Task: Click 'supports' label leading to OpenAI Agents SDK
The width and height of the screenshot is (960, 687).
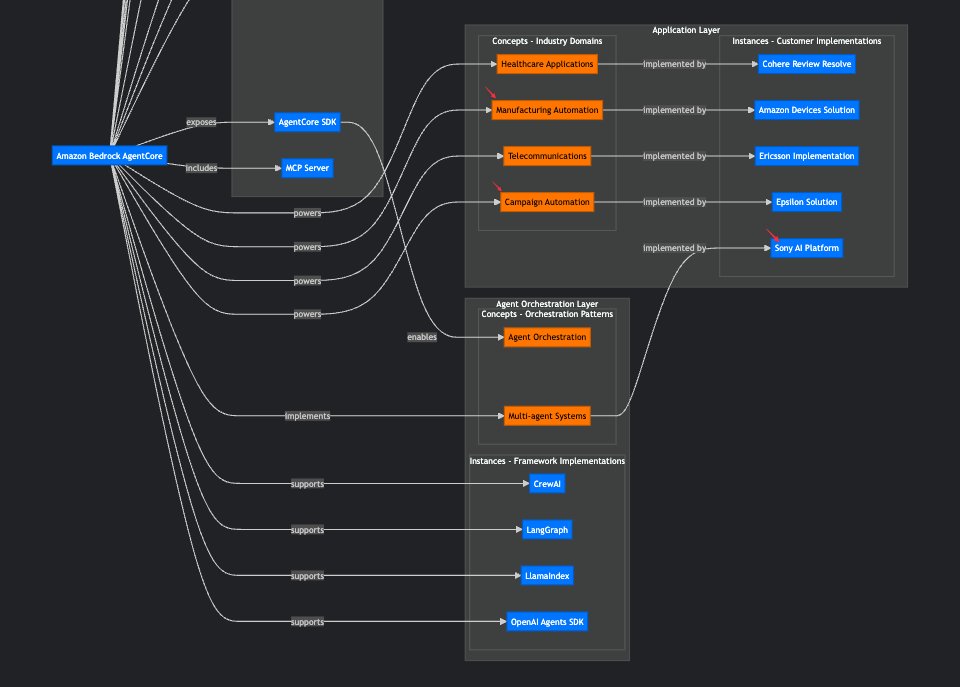Action: [x=307, y=621]
